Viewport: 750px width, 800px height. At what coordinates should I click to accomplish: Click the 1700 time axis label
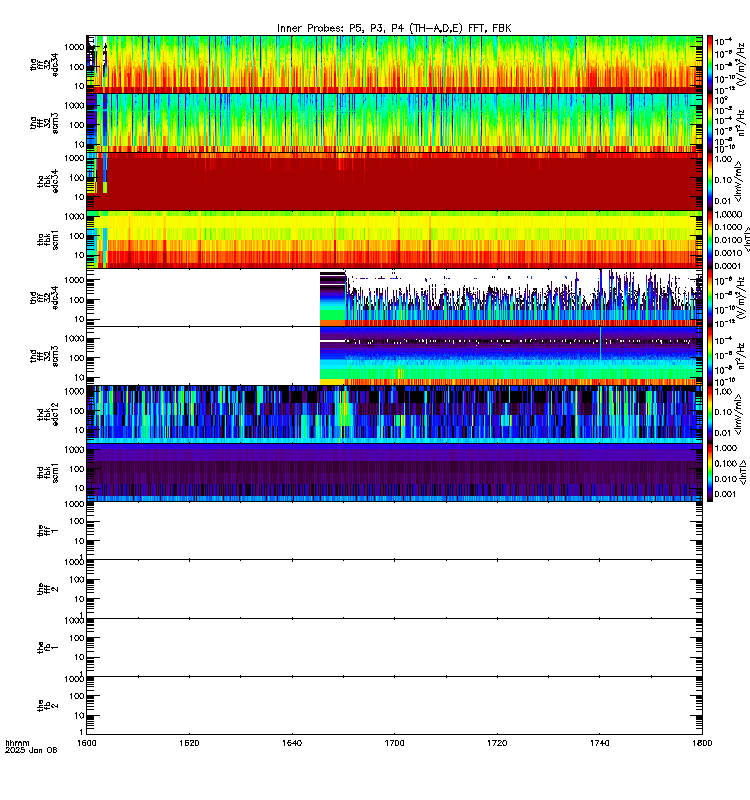[394, 743]
